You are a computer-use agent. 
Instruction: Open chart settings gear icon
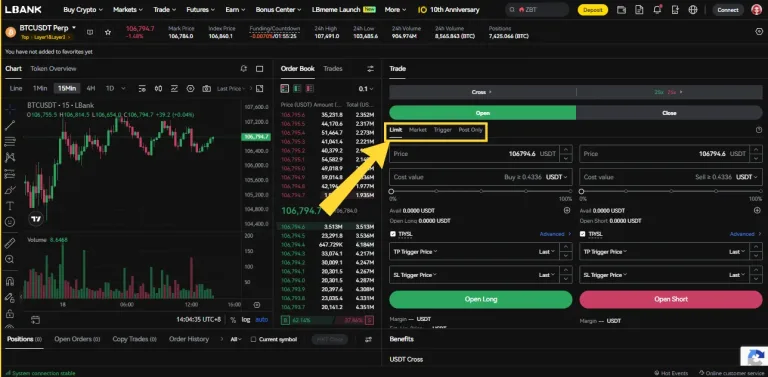[x=191, y=89]
